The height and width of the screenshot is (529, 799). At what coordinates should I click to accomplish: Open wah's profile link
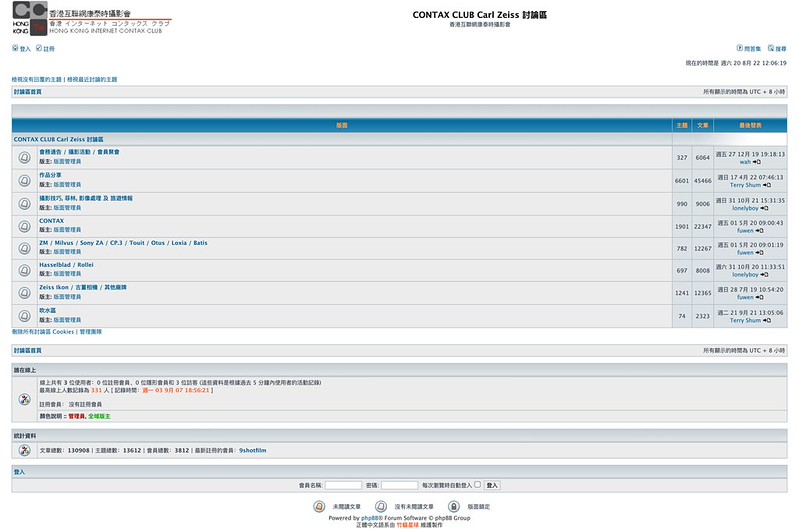[x=745, y=162]
